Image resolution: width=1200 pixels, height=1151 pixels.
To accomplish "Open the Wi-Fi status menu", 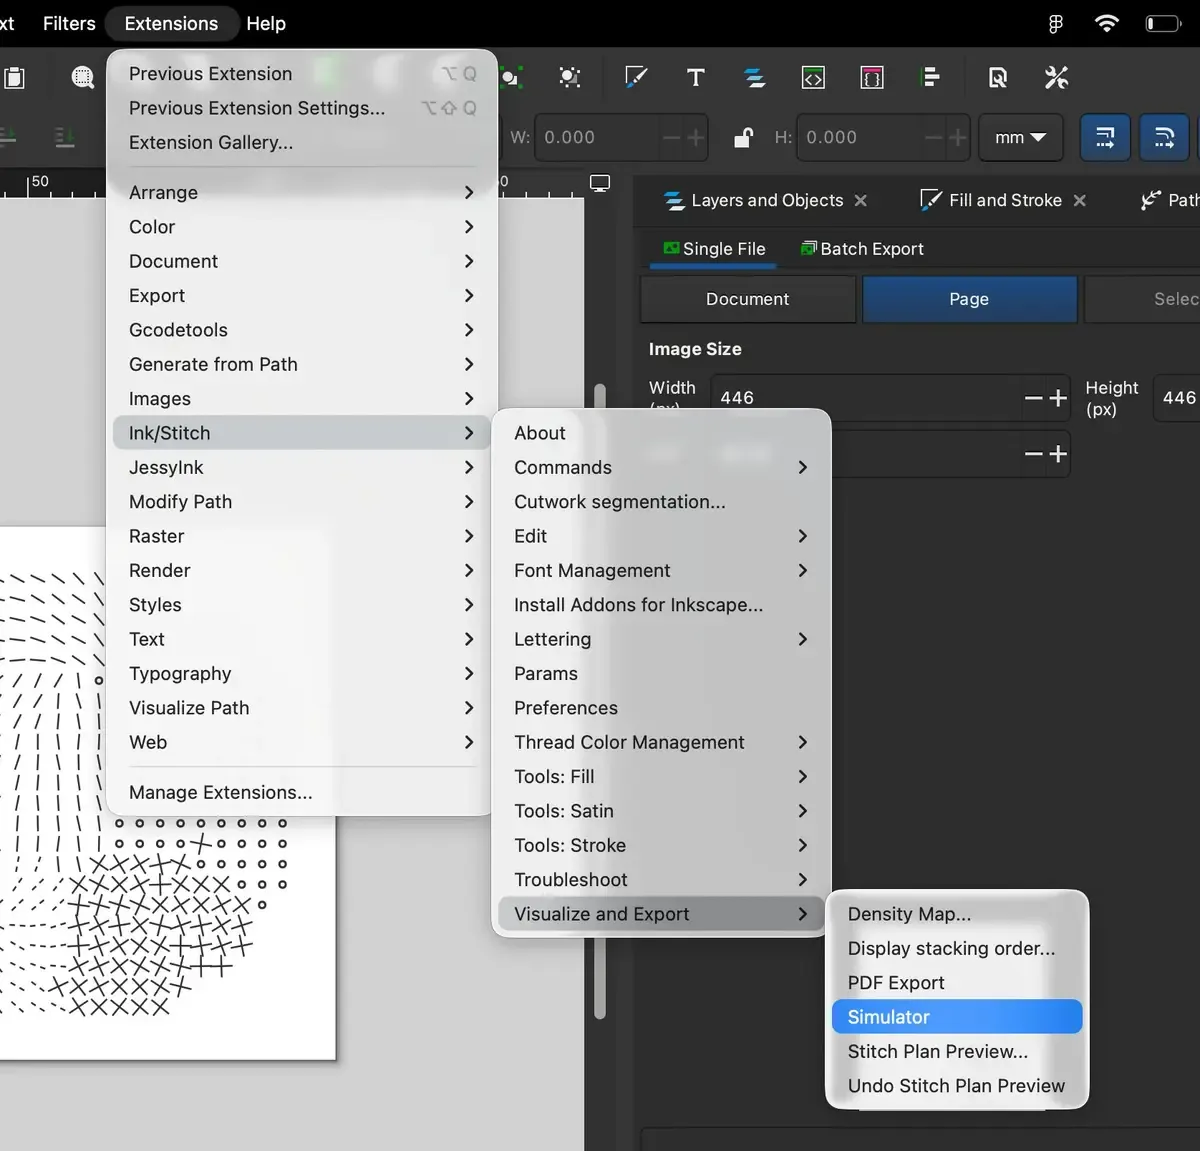I will (x=1106, y=23).
